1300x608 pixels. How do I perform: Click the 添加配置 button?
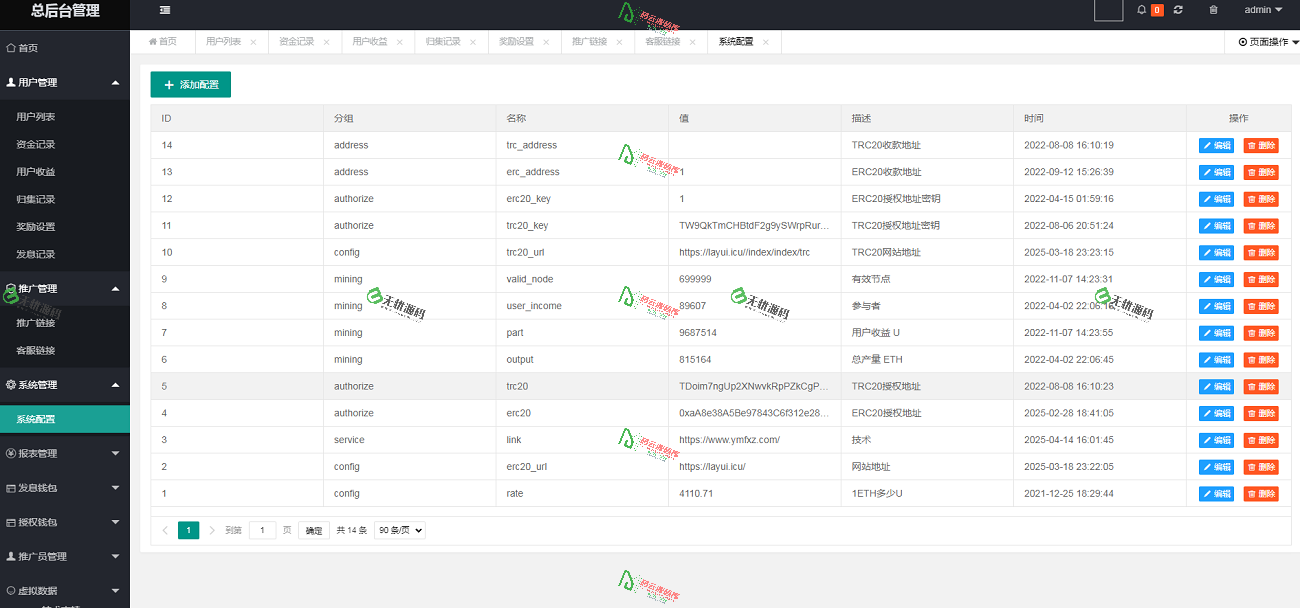[190, 84]
